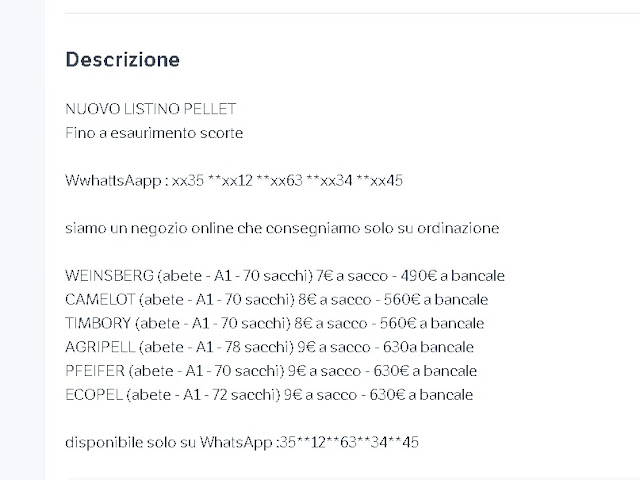The image size is (640, 480).
Task: Click the Descrizione heading
Action: click(x=122, y=60)
